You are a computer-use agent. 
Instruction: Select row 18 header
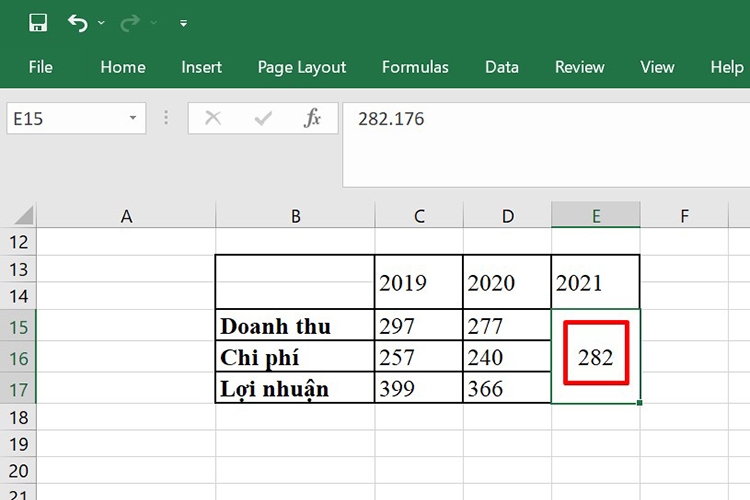click(18, 417)
